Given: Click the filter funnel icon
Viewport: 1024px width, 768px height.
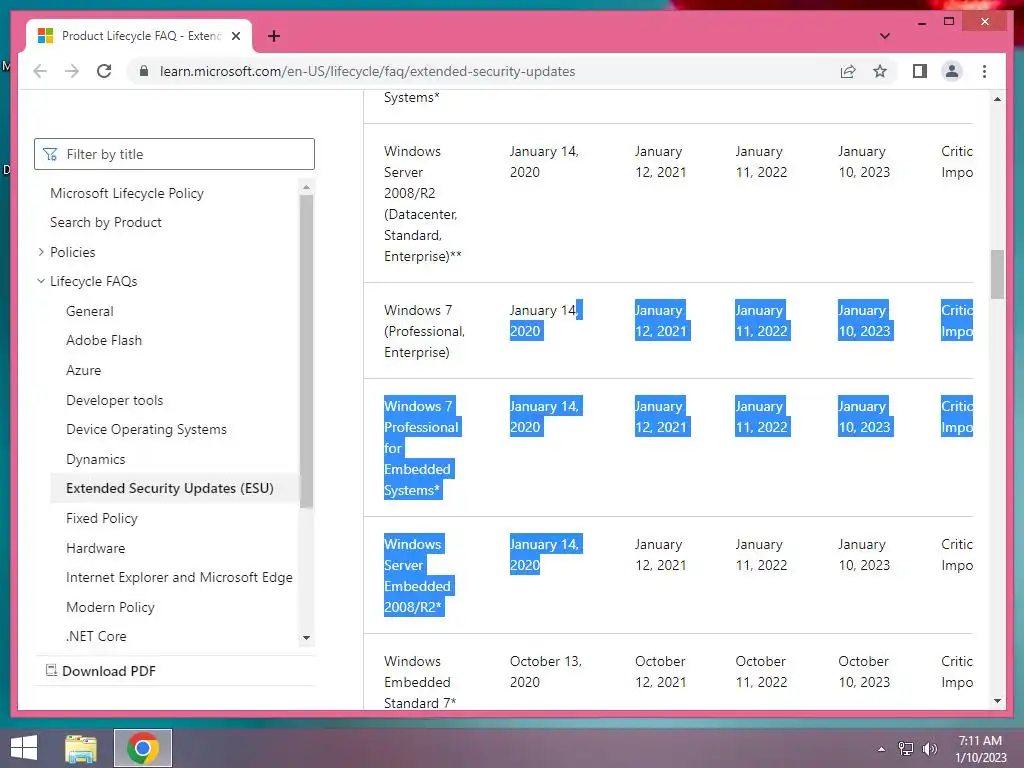Looking at the screenshot, I should click(50, 154).
